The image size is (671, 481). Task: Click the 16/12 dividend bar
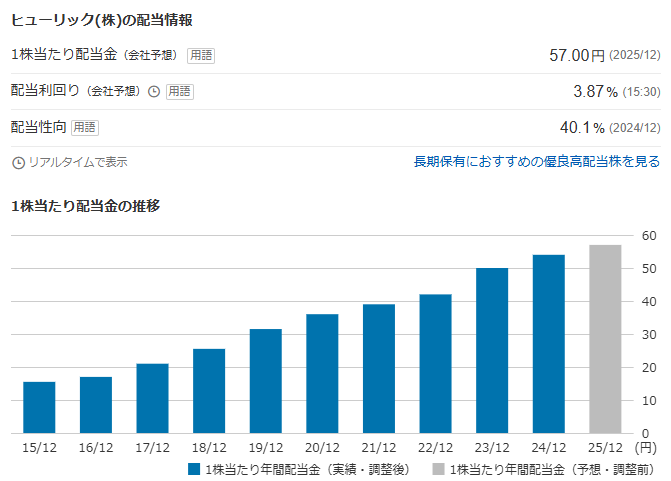(x=96, y=405)
